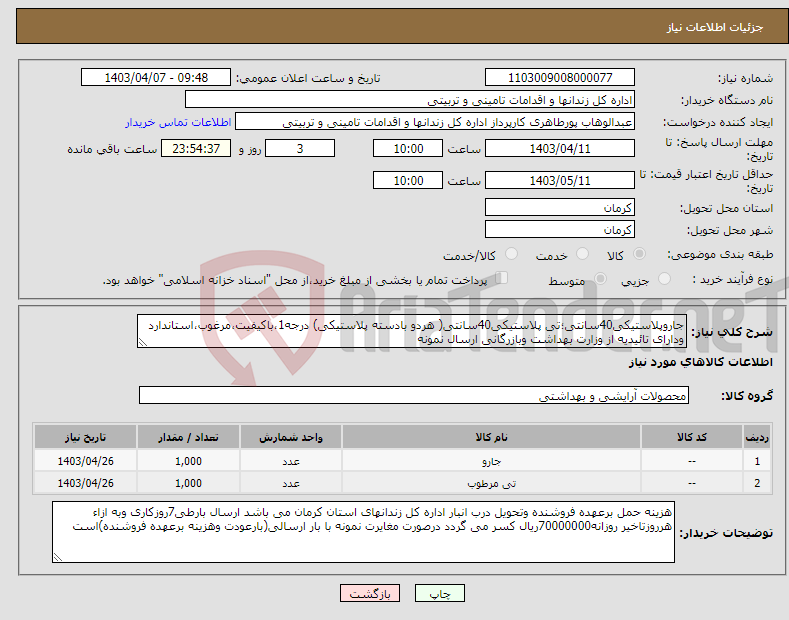
Task: Open buyer contact info link اطلاعات تماس خریدار
Action: click(178, 122)
